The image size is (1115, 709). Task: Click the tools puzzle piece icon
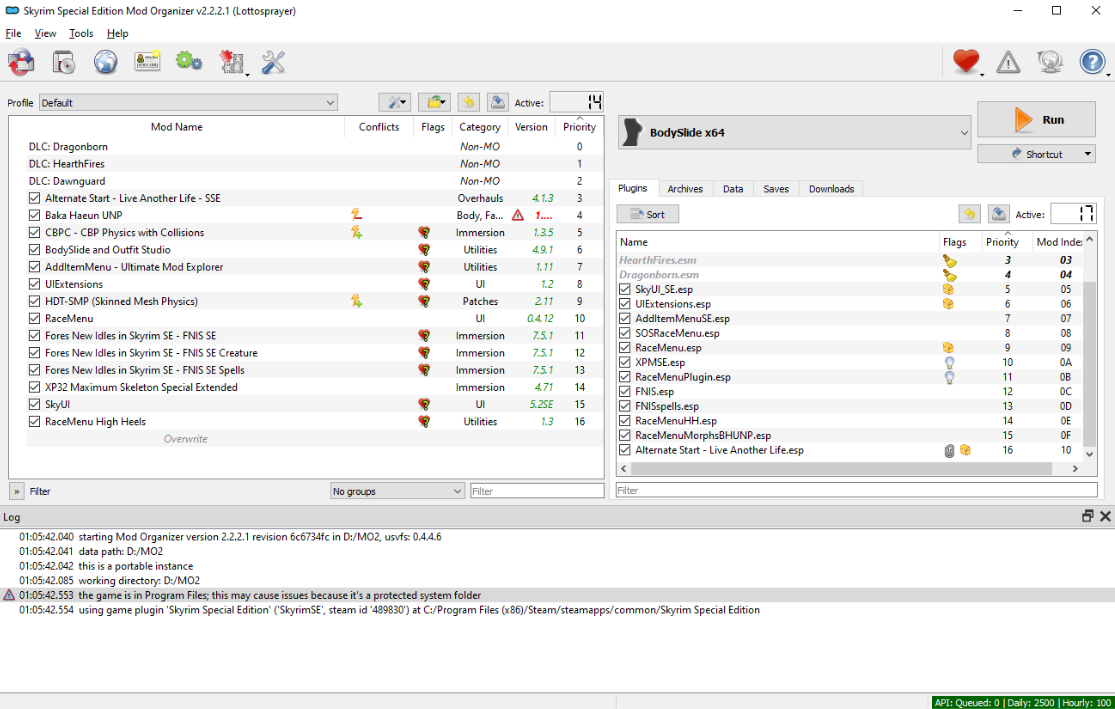click(232, 63)
